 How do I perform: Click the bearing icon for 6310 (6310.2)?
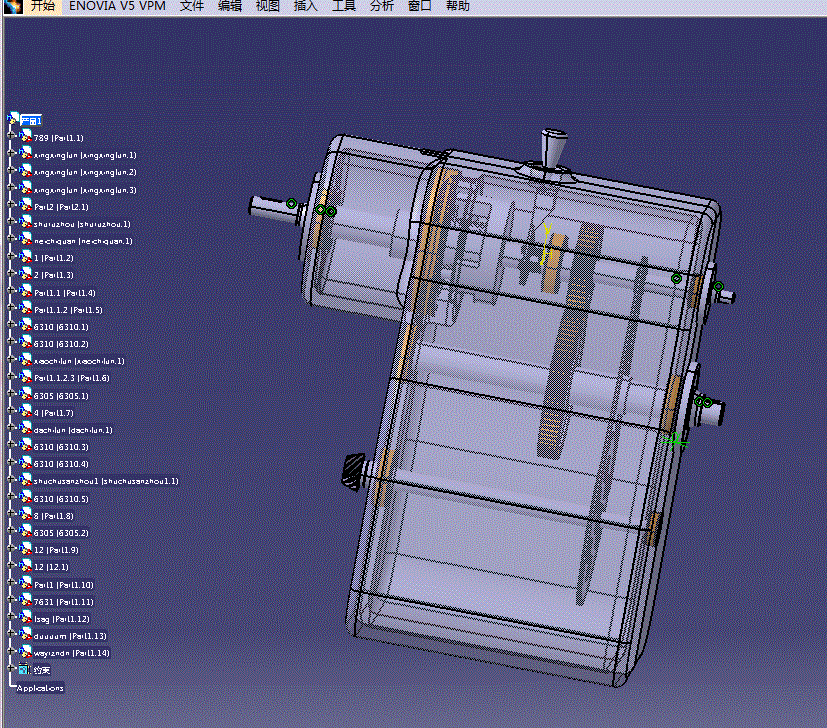(25, 343)
